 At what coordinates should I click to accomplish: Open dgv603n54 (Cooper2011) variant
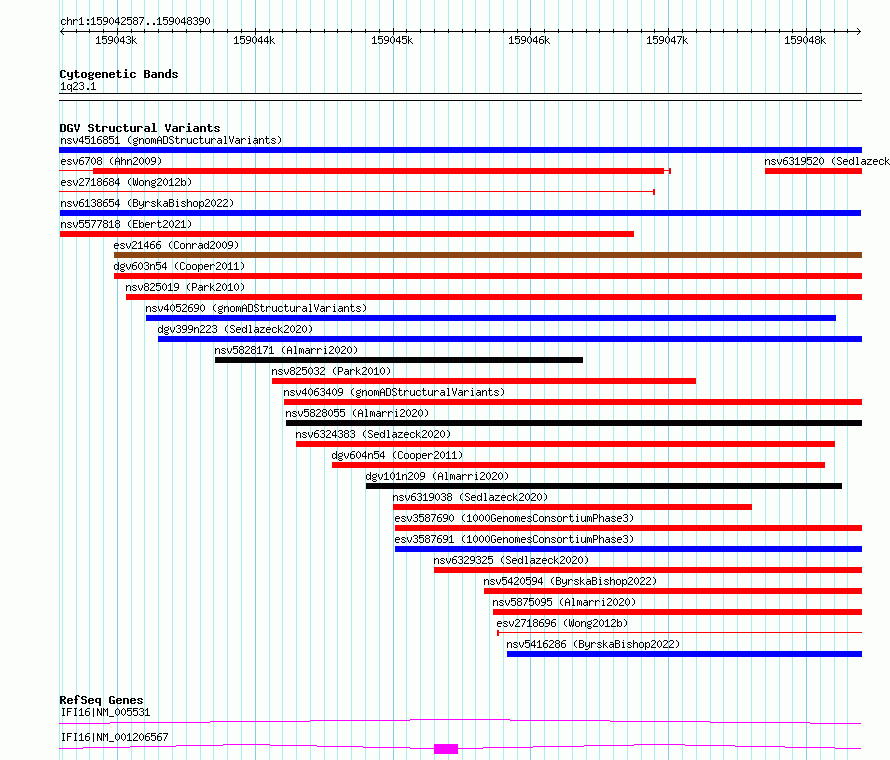179,266
